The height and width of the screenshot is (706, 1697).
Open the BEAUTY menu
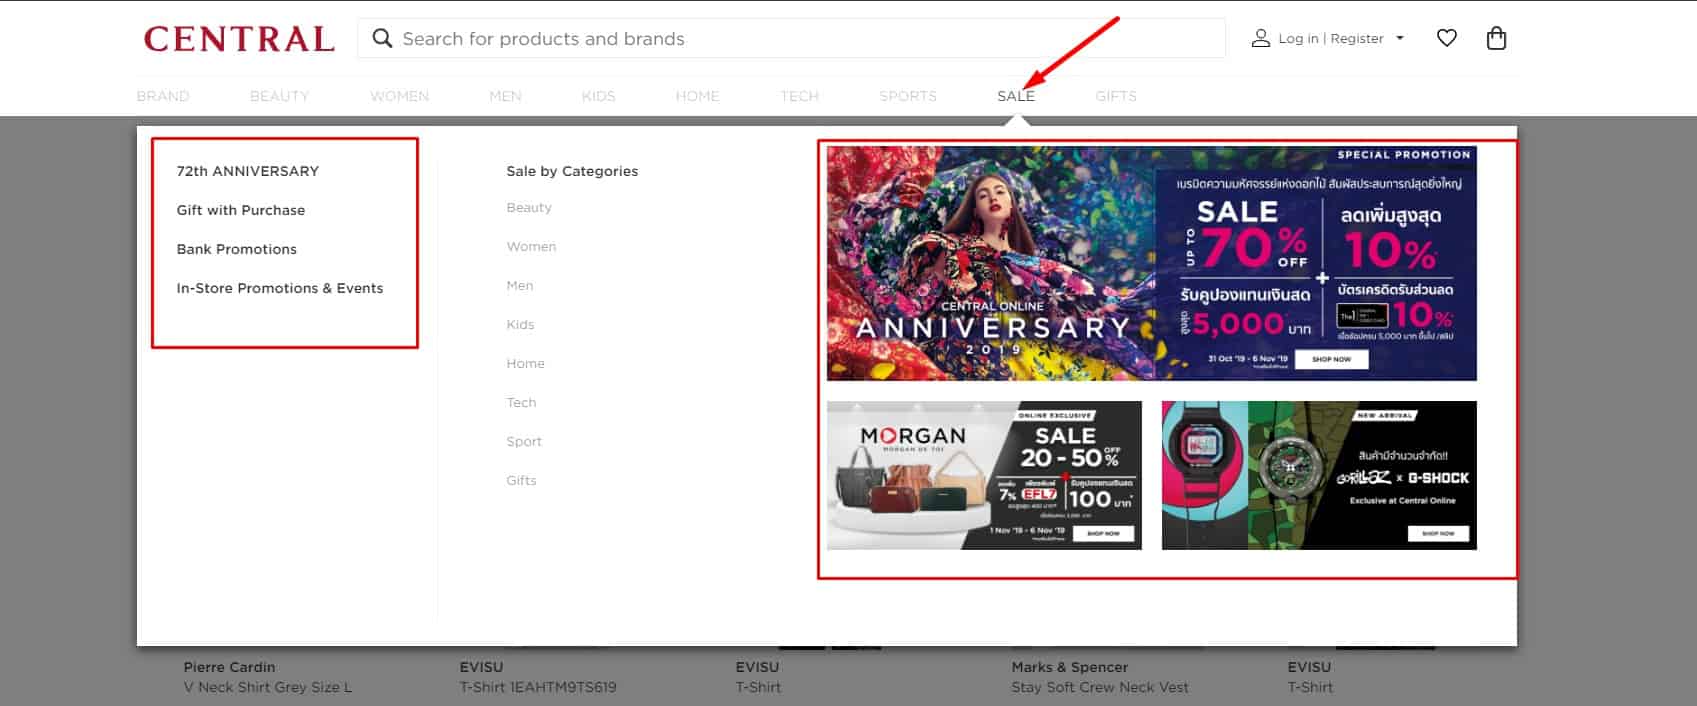click(x=279, y=96)
